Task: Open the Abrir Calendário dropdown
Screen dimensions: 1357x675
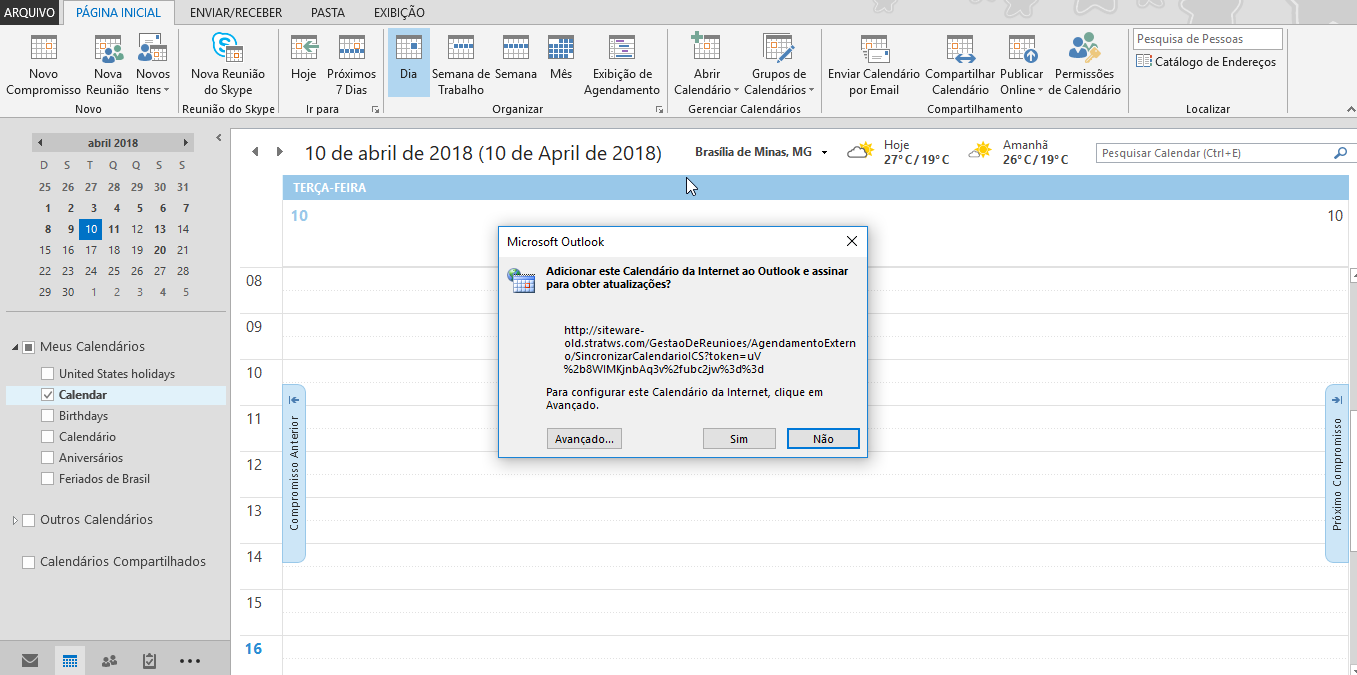Action: pyautogui.click(x=707, y=65)
